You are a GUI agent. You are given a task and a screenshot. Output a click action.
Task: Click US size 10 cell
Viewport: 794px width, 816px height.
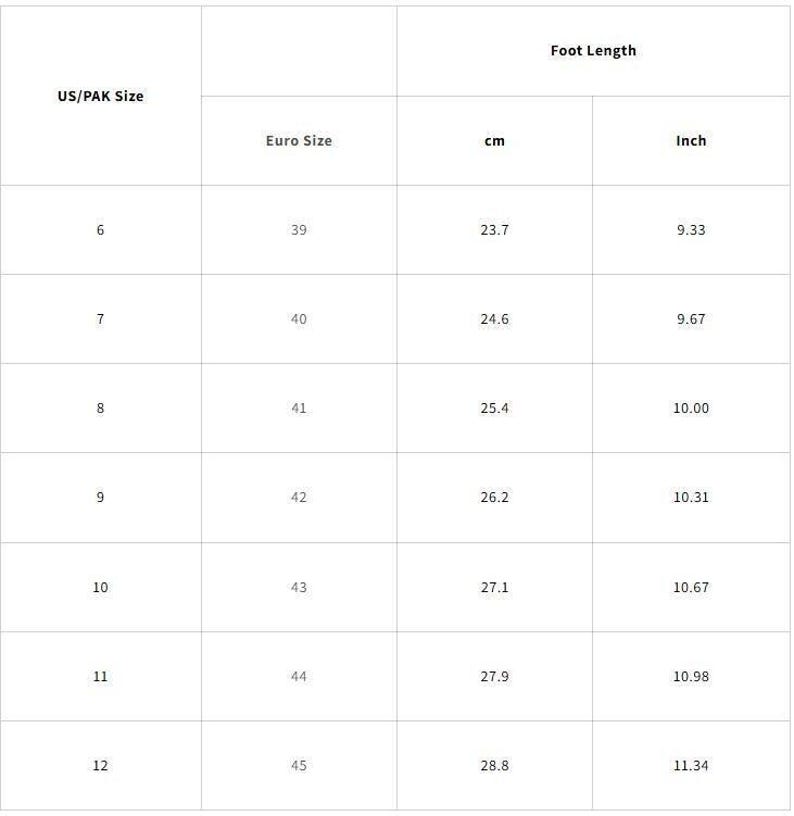(x=100, y=588)
